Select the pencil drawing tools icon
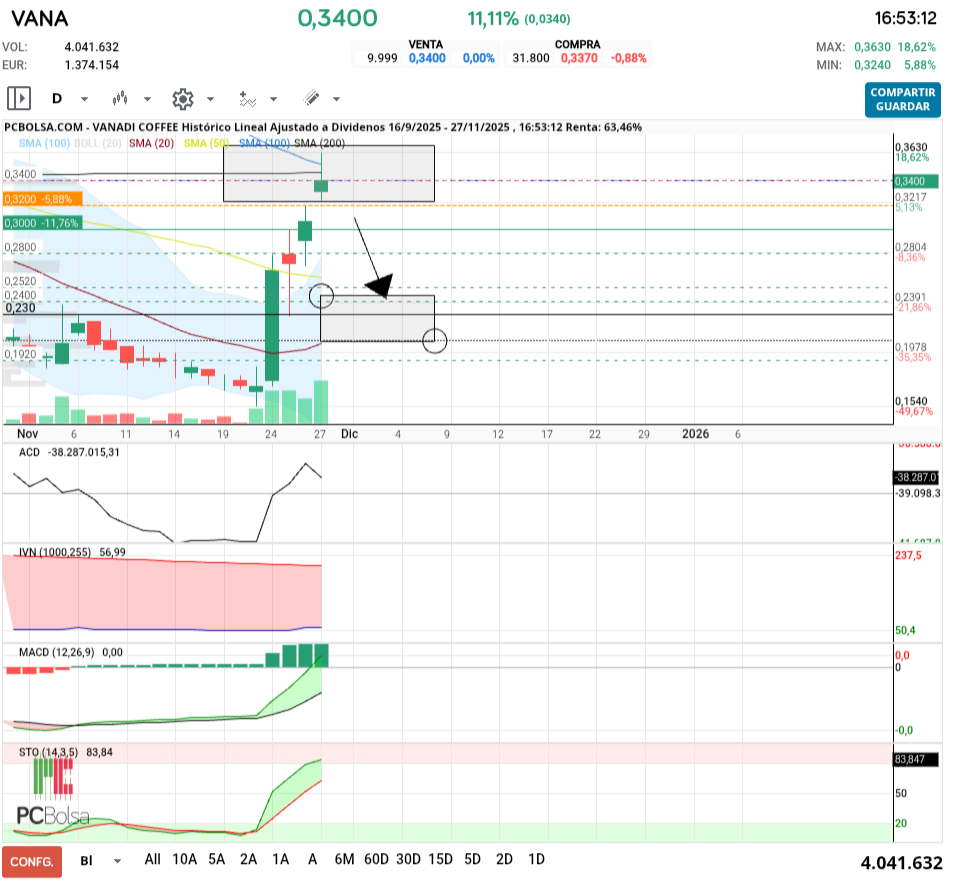 click(x=311, y=98)
